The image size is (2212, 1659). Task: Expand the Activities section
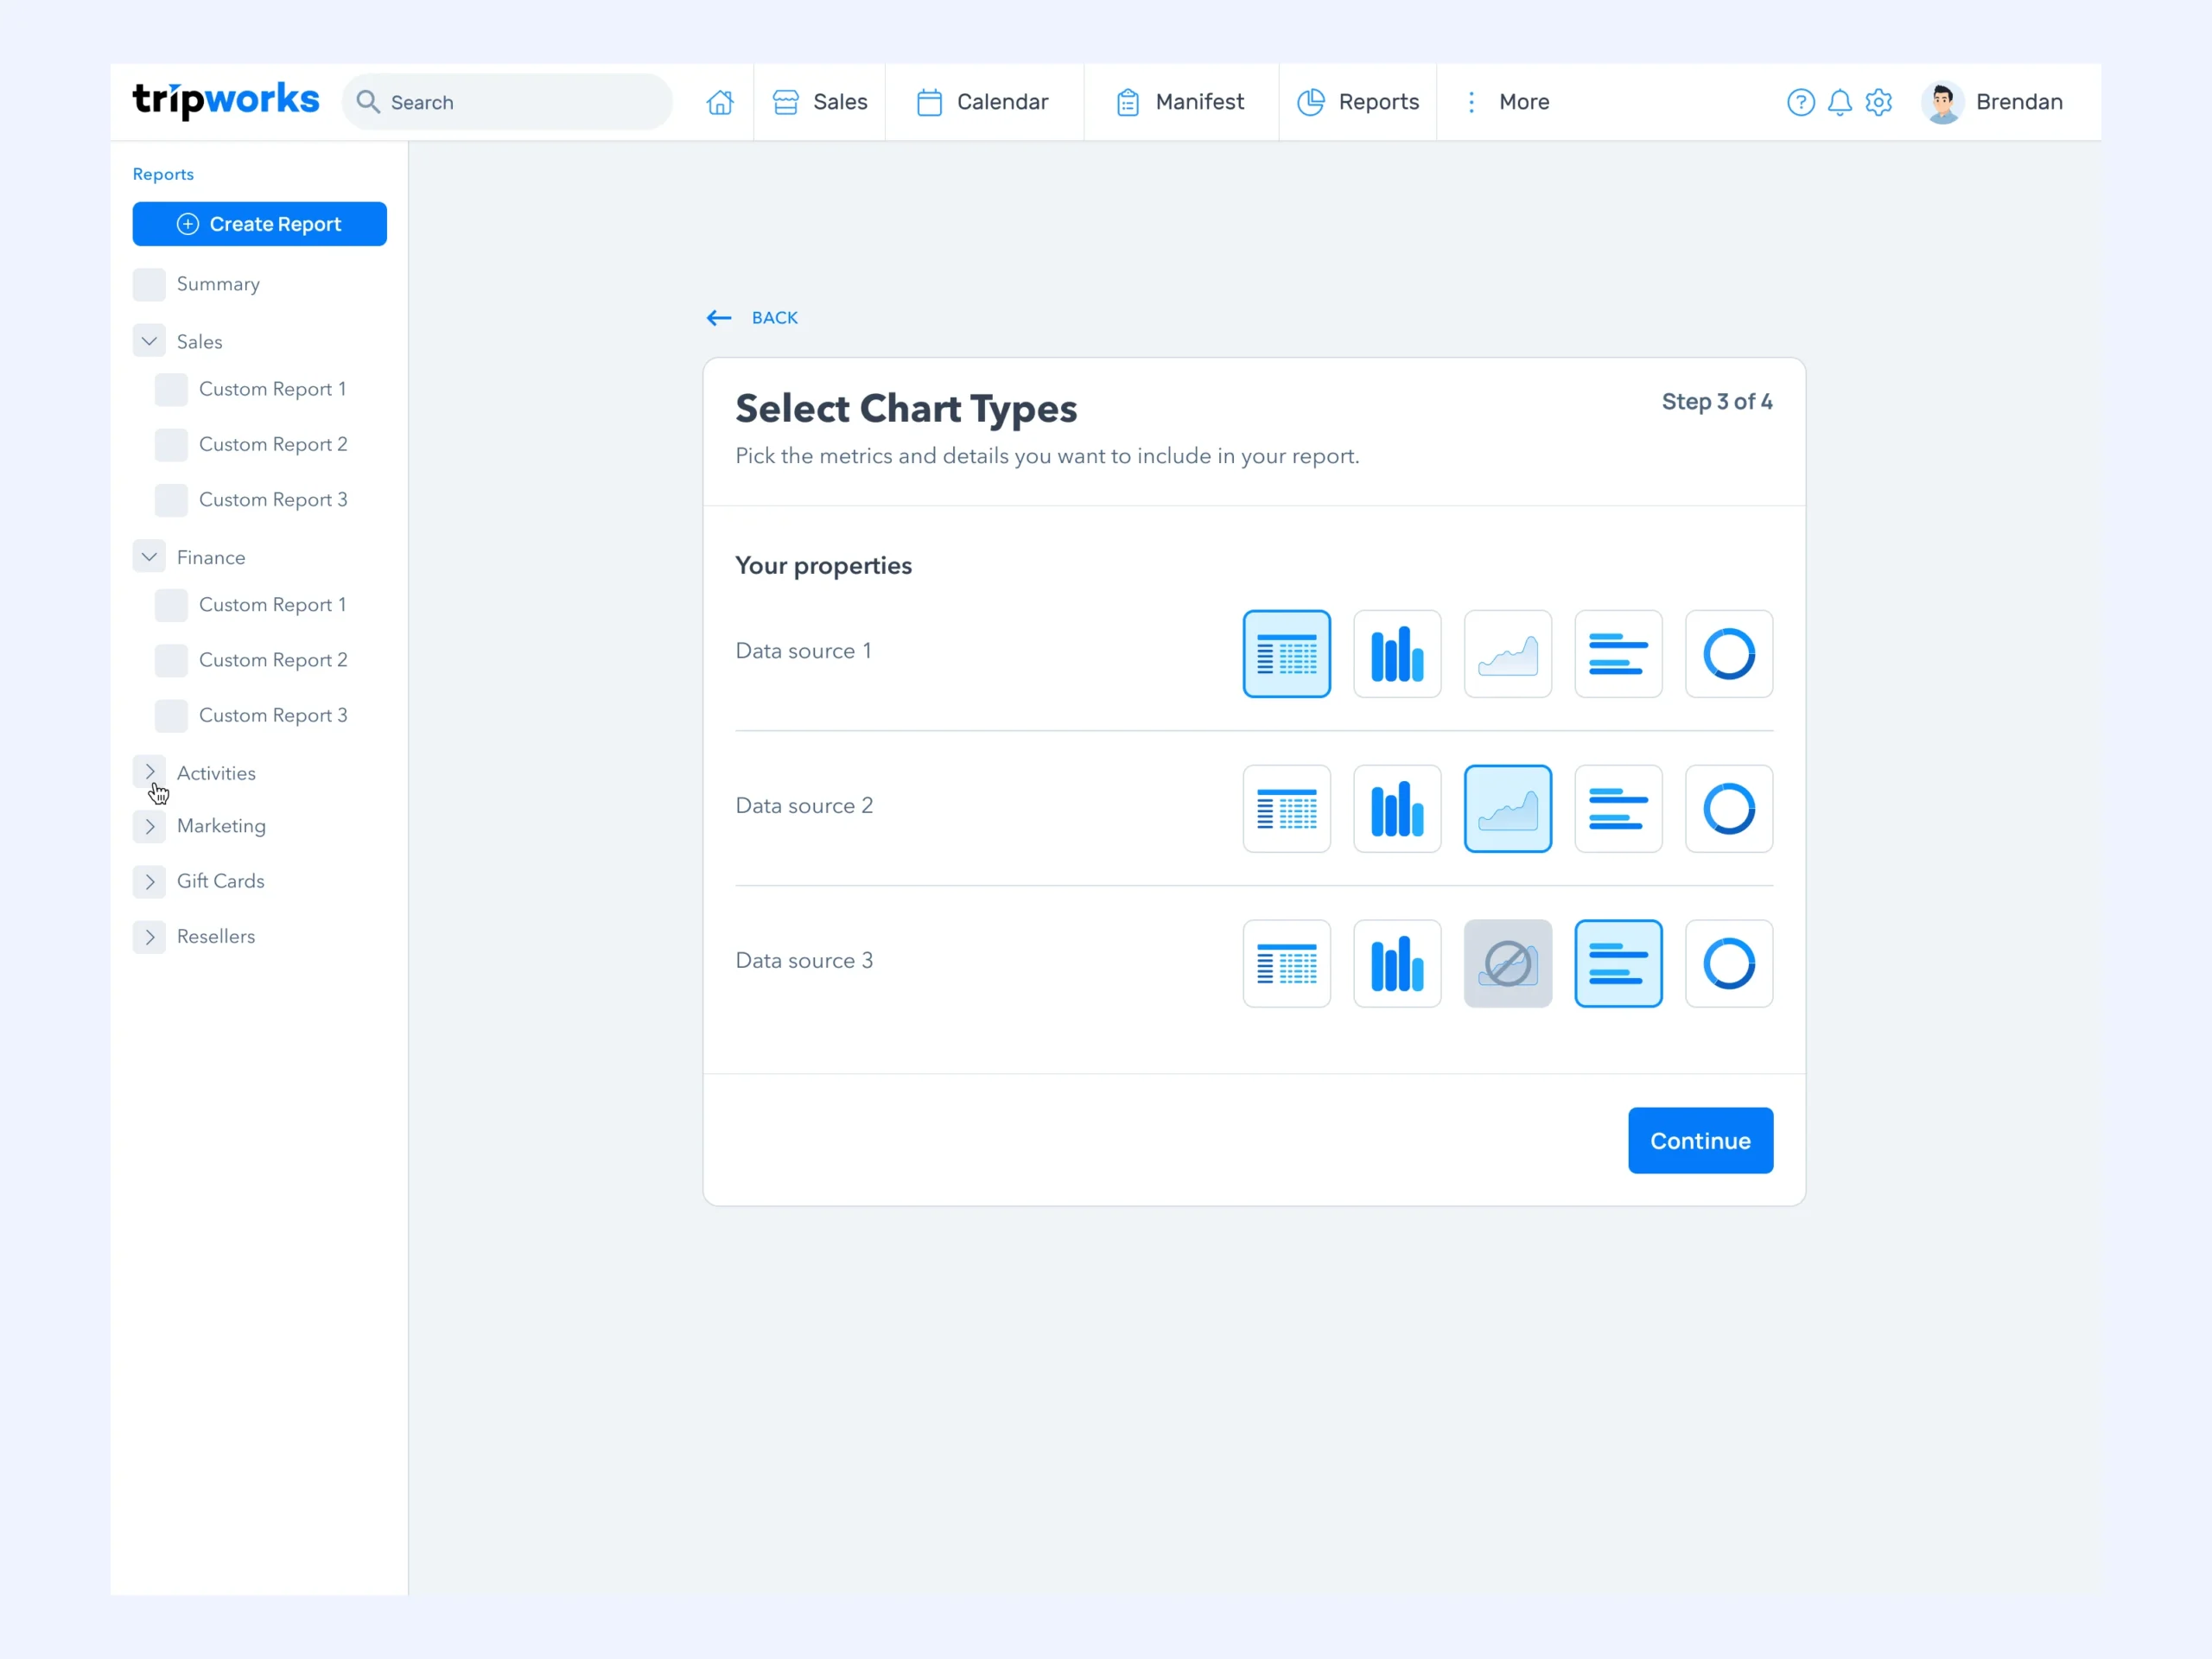(x=149, y=772)
